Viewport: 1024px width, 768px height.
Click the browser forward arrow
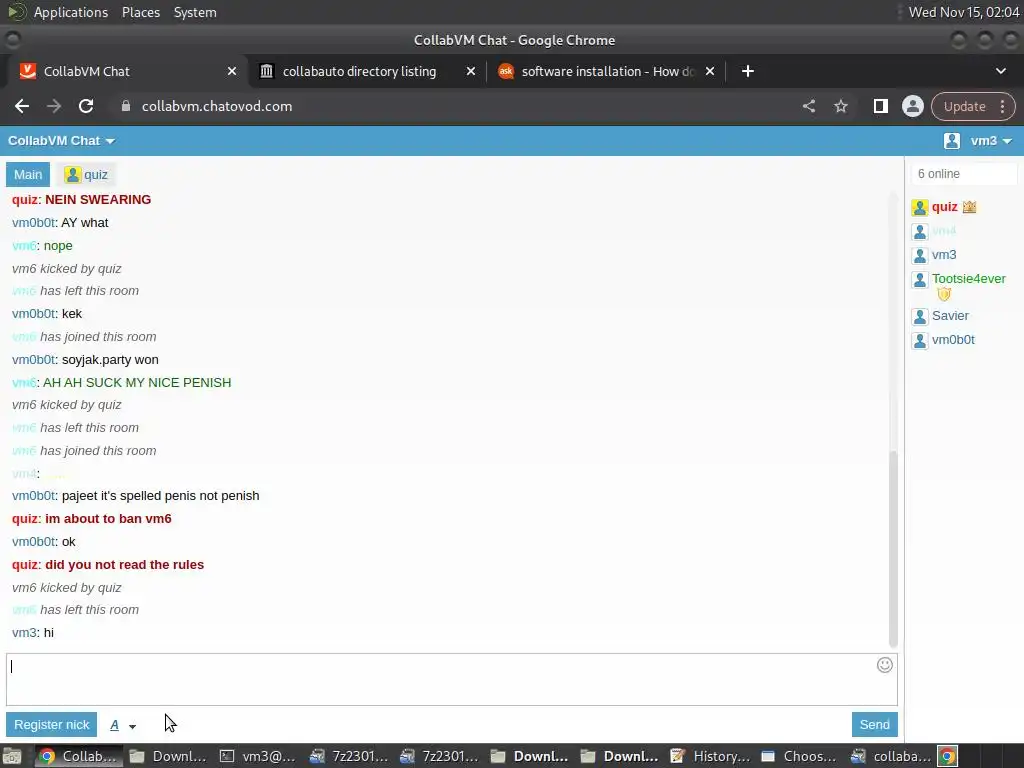tap(54, 106)
